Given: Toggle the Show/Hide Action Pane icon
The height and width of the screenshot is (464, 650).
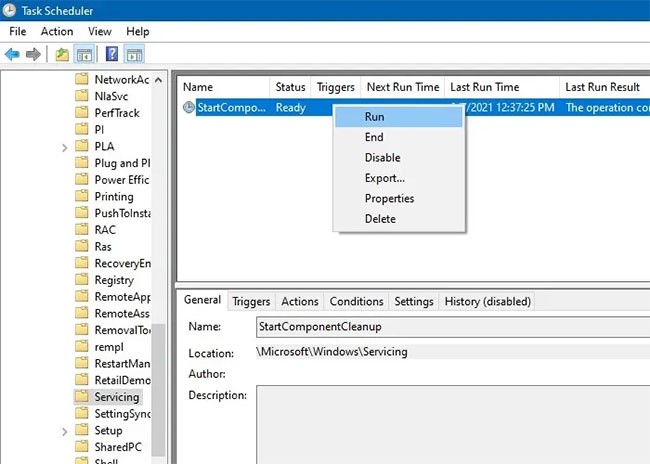Looking at the screenshot, I should (135, 53).
